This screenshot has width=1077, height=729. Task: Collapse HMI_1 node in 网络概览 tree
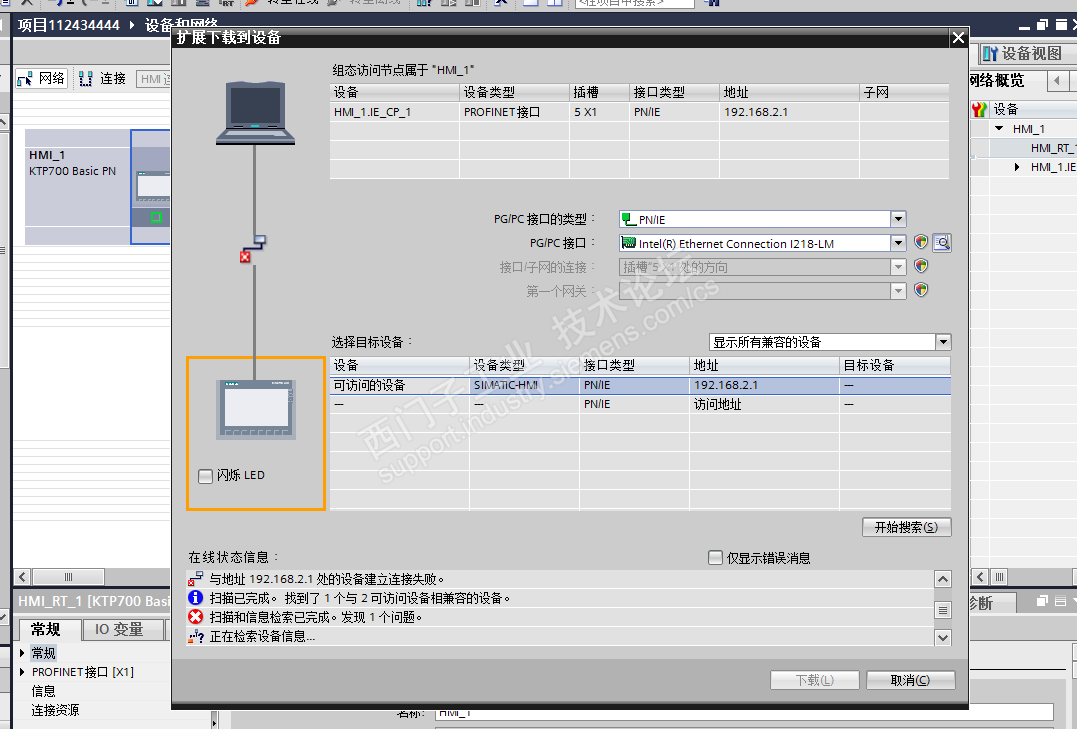999,128
